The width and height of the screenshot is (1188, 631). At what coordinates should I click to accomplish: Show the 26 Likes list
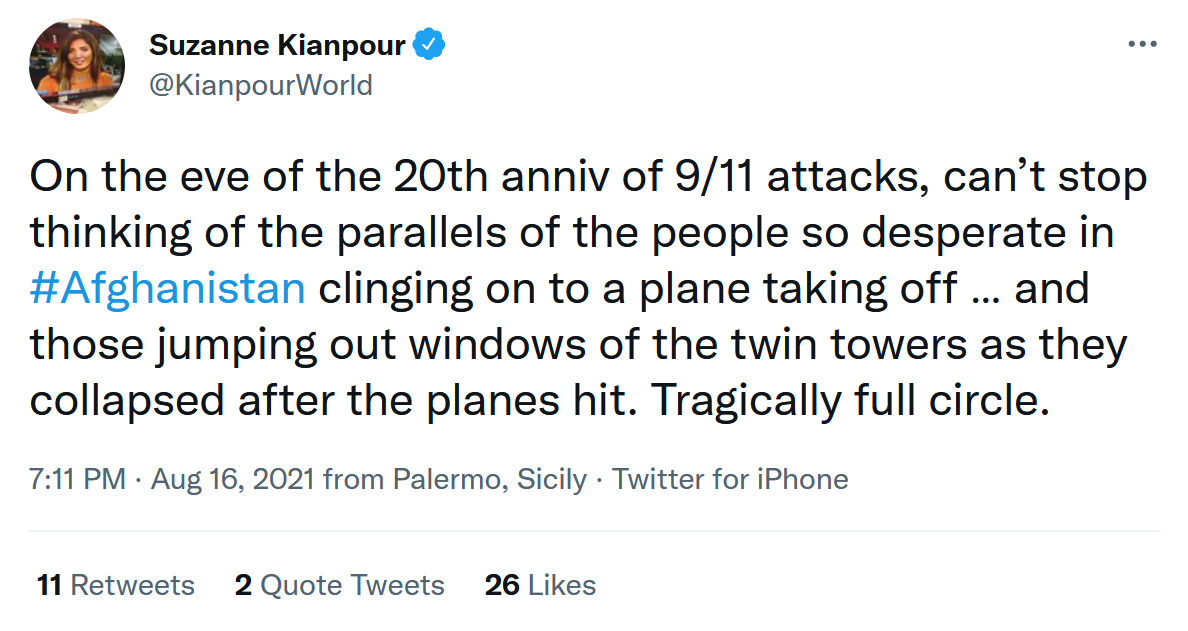pos(540,585)
